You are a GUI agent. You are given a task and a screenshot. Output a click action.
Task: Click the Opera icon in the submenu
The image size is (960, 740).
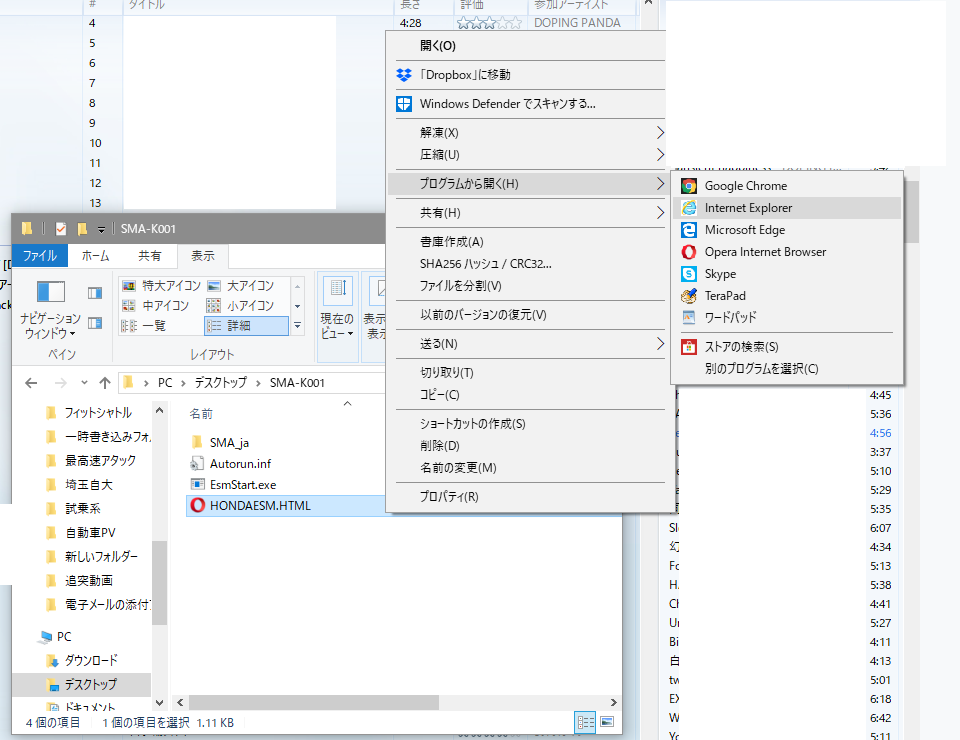click(689, 252)
